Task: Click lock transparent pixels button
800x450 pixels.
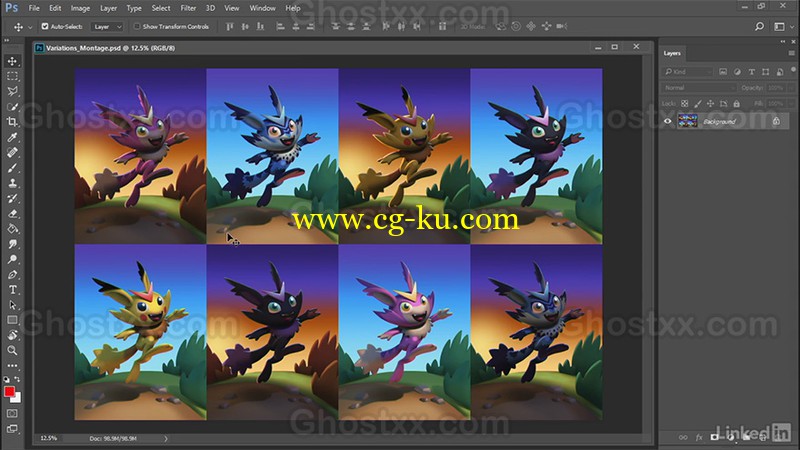Action: click(x=685, y=104)
